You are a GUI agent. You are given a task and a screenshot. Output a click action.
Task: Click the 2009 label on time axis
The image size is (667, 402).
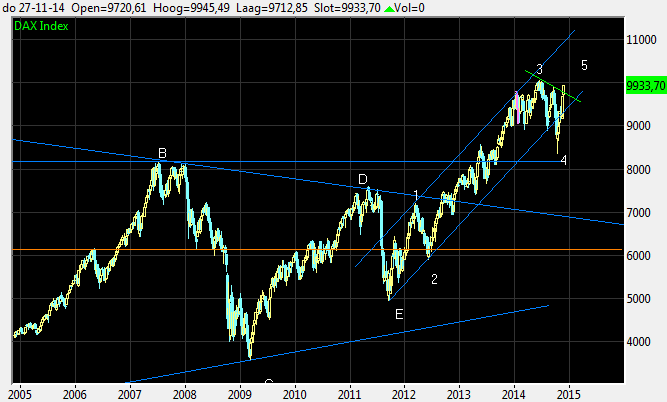click(x=239, y=393)
